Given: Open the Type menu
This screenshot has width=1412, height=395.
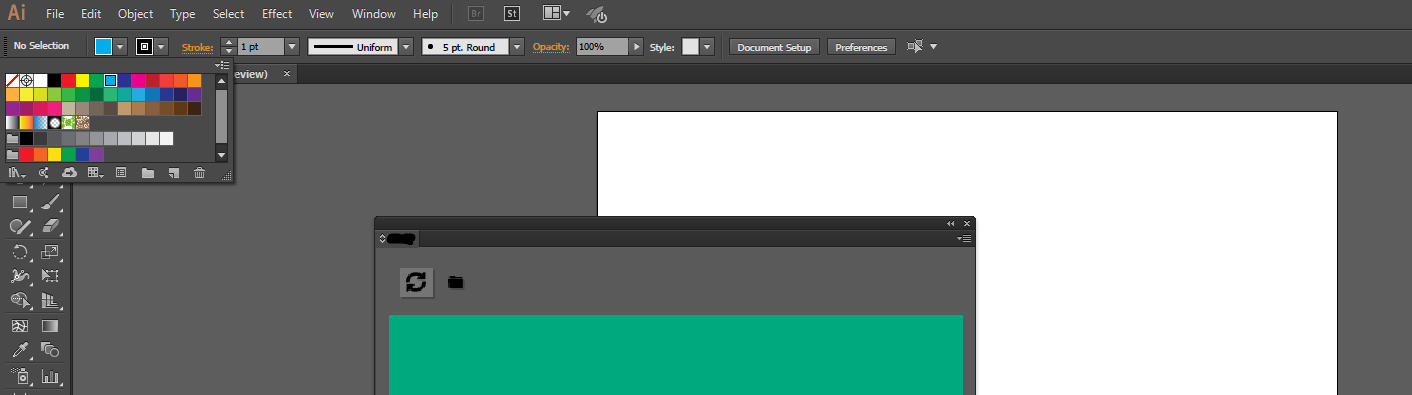Looking at the screenshot, I should click(x=183, y=14).
